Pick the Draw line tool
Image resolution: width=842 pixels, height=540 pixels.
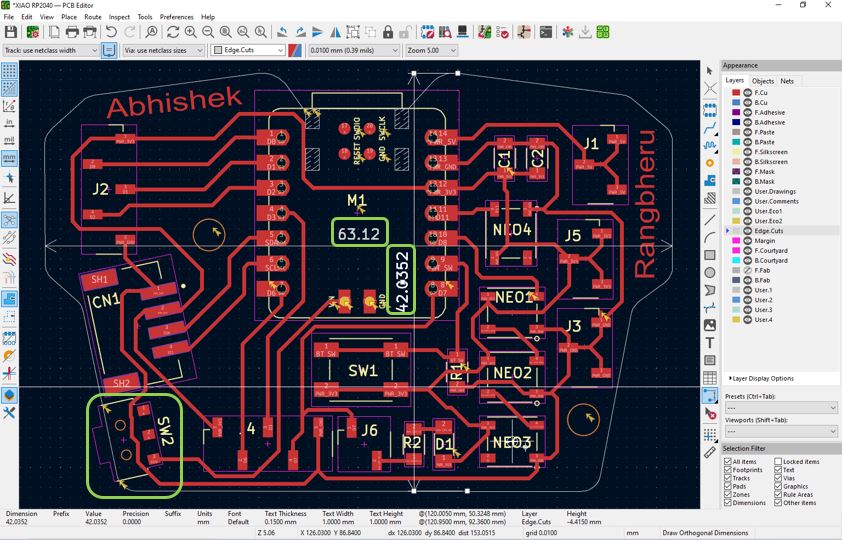[x=710, y=220]
